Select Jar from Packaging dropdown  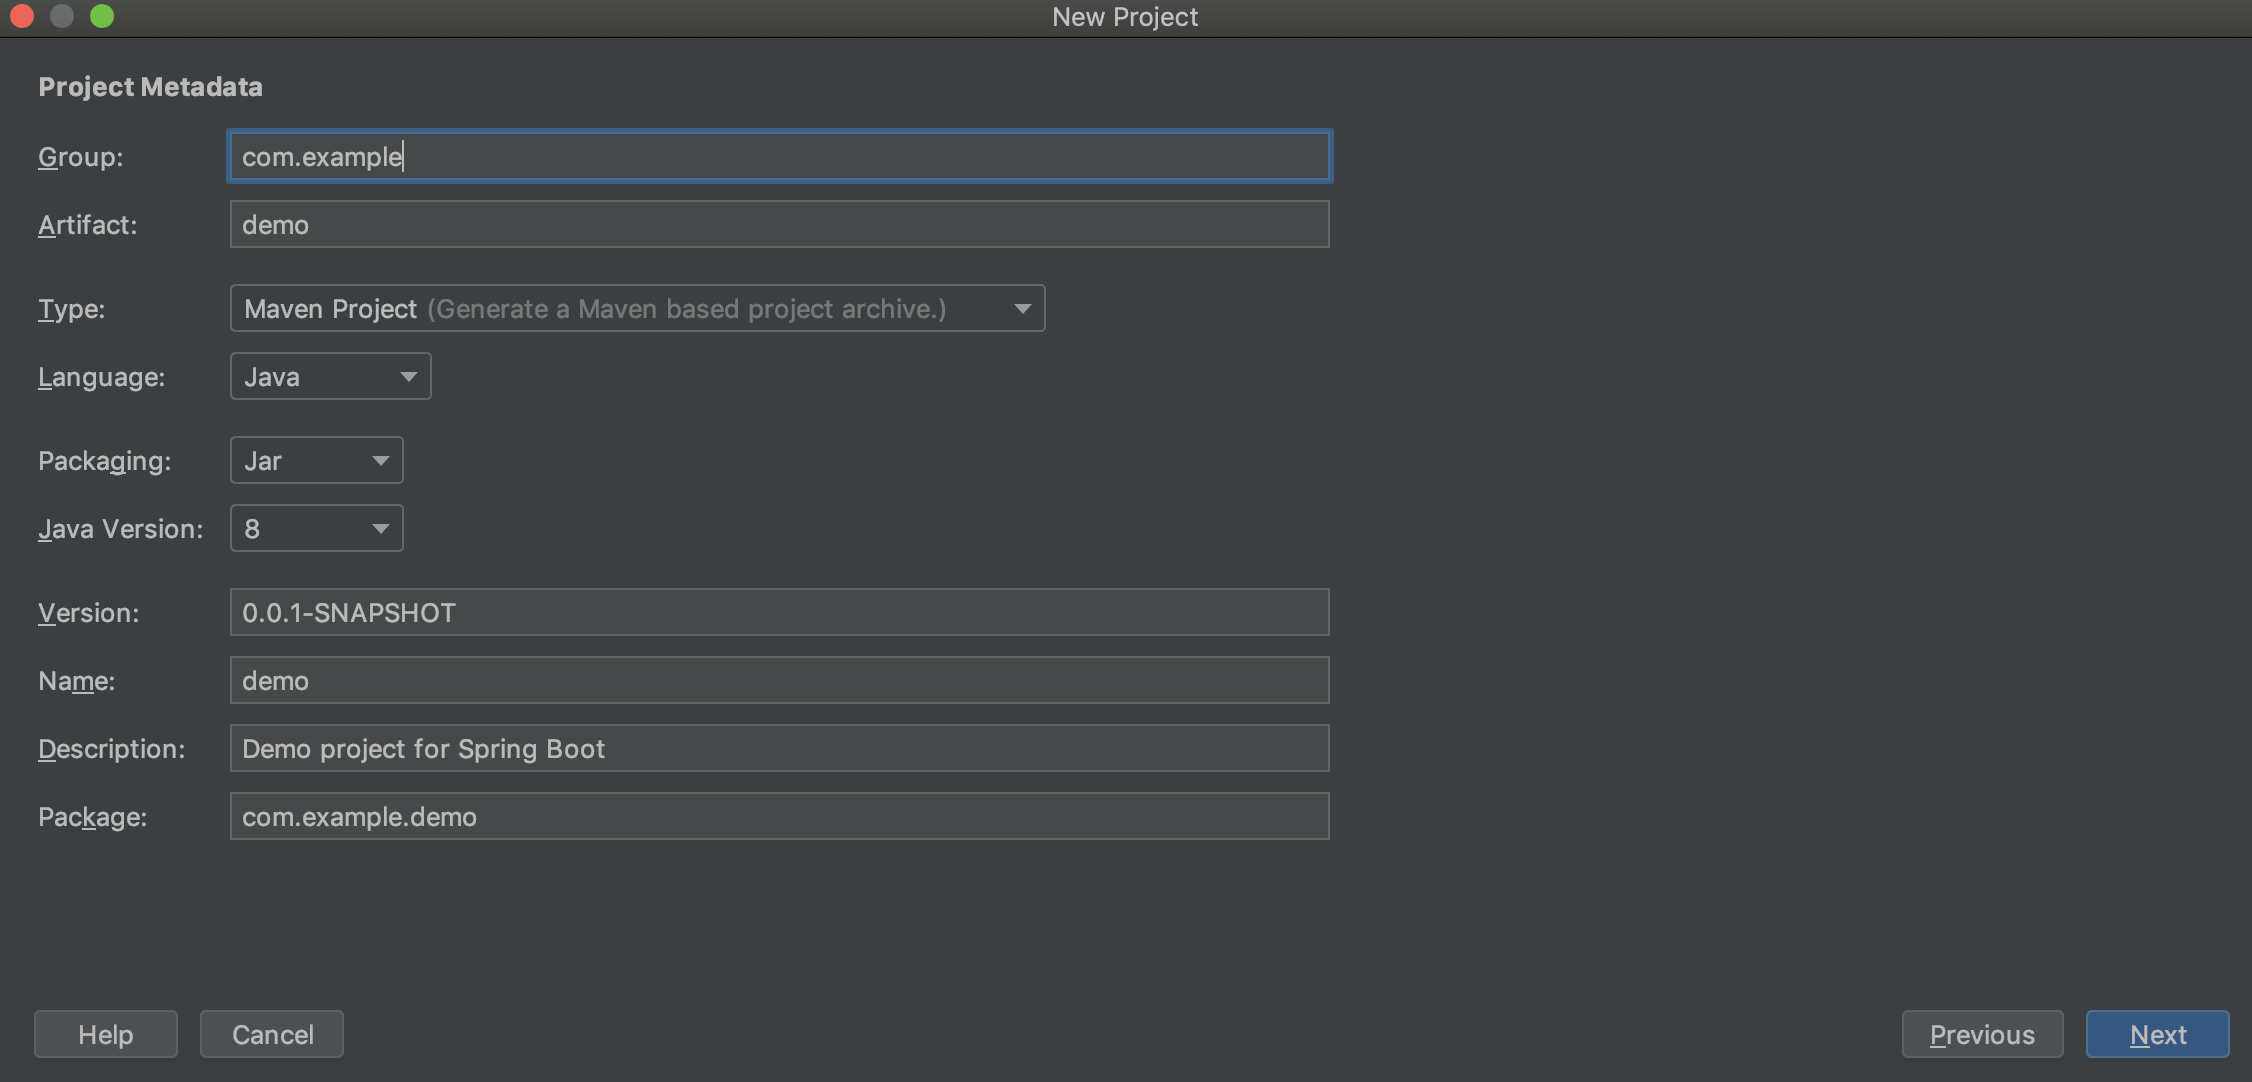315,460
